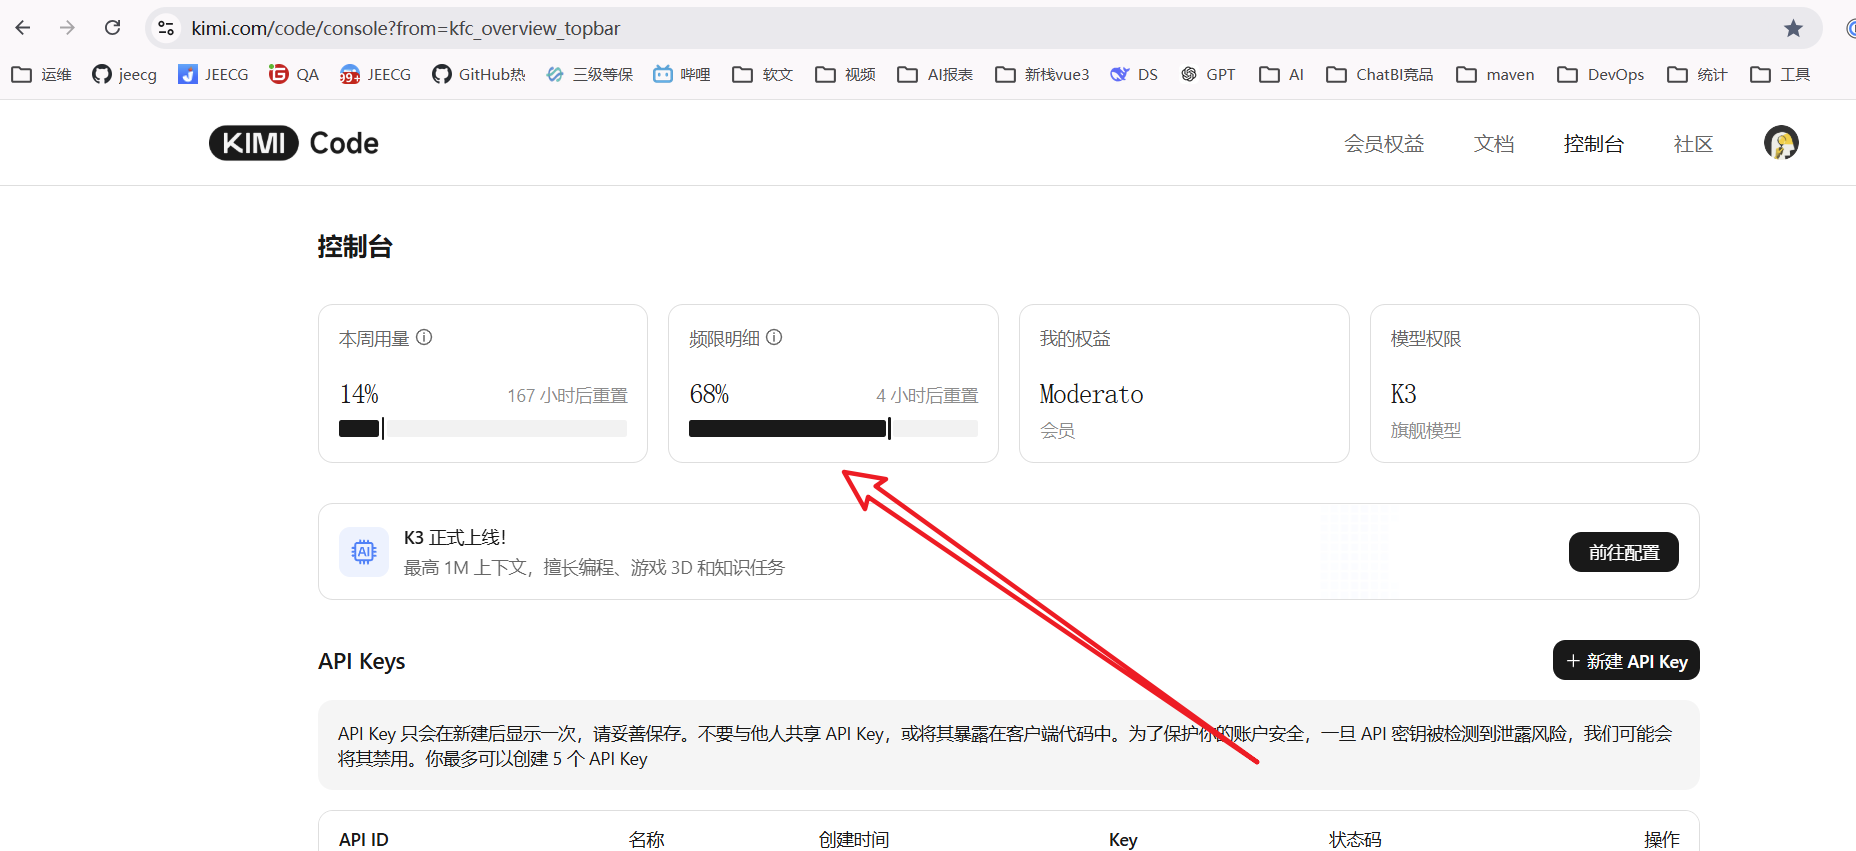Image resolution: width=1856 pixels, height=851 pixels.
Task: Open the 社区 nav item
Action: (x=1694, y=144)
